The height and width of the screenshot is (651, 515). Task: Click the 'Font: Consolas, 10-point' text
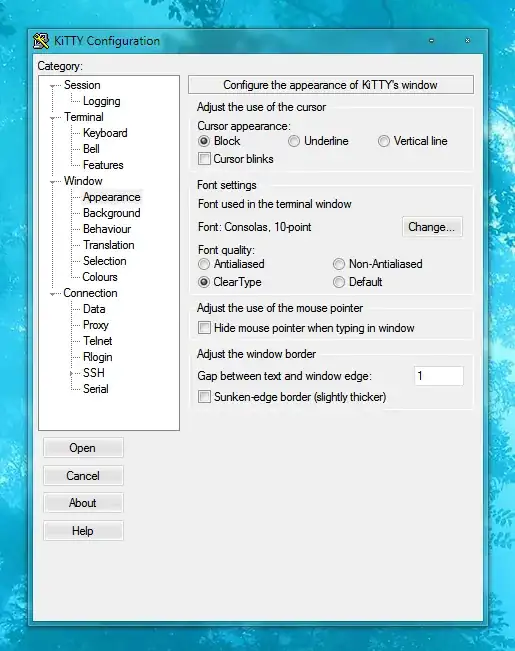click(x=255, y=227)
